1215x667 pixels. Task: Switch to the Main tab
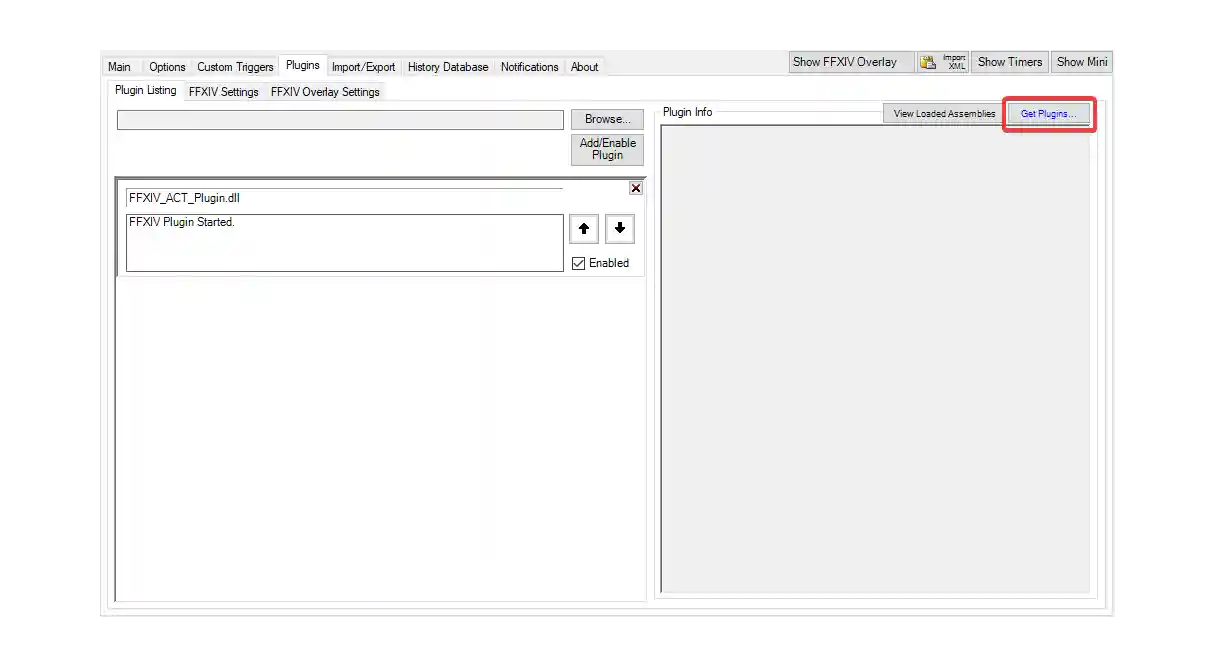point(118,66)
